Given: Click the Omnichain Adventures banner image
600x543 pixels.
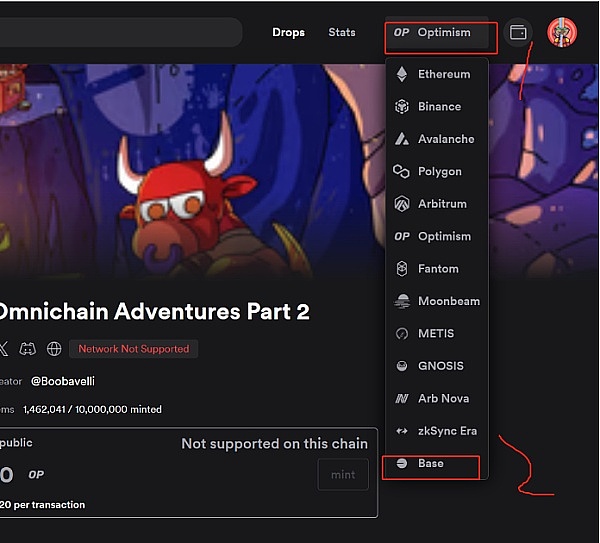Looking at the screenshot, I should [x=191, y=170].
